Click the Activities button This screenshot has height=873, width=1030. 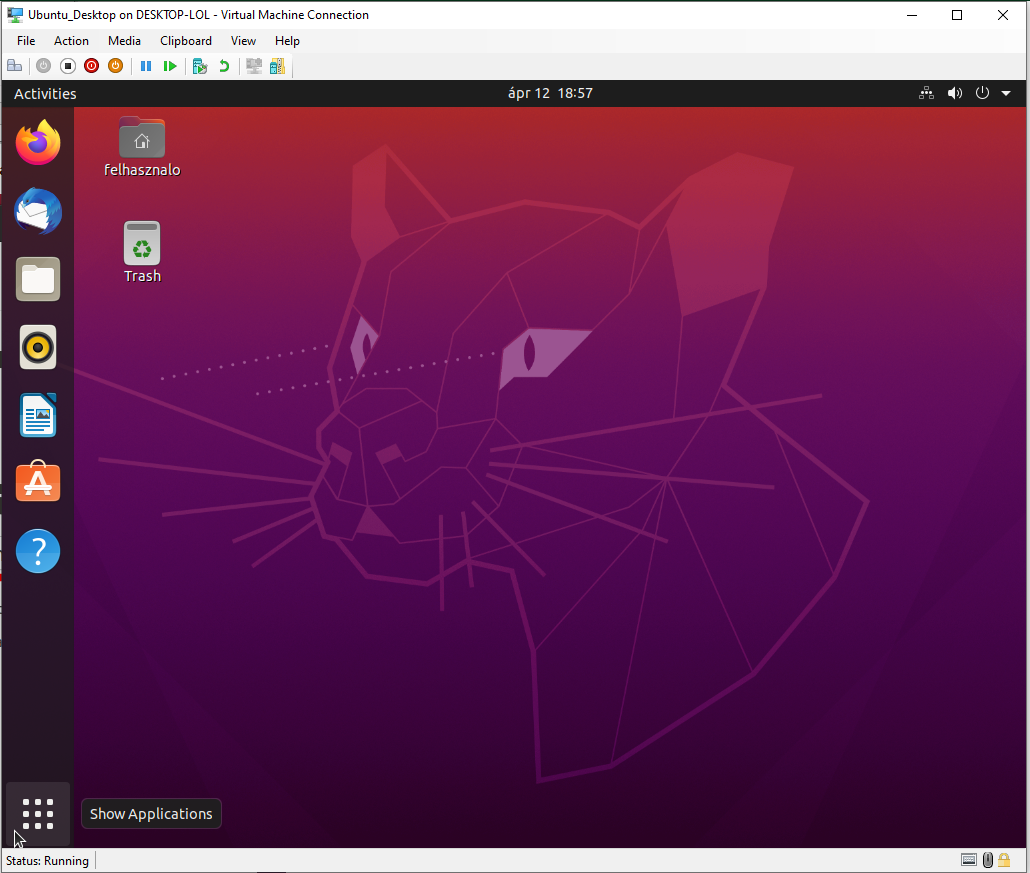[x=45, y=93]
